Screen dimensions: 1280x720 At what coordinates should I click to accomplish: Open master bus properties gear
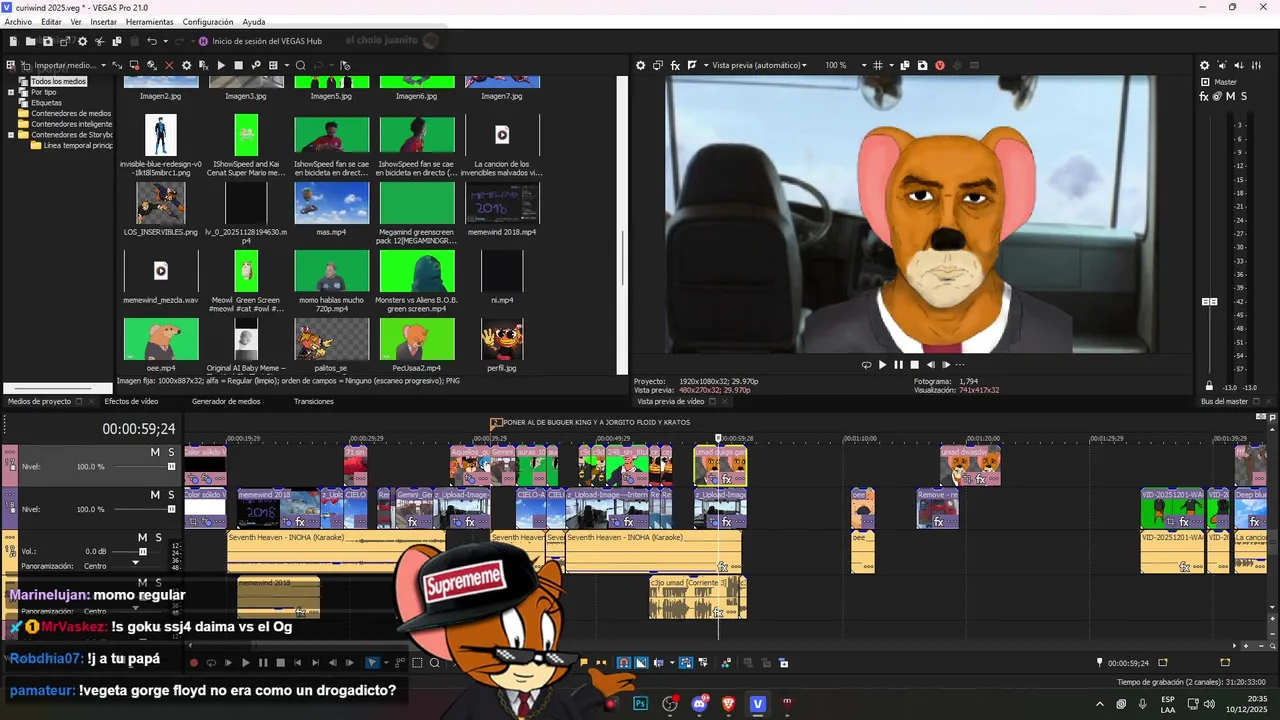click(x=1204, y=65)
